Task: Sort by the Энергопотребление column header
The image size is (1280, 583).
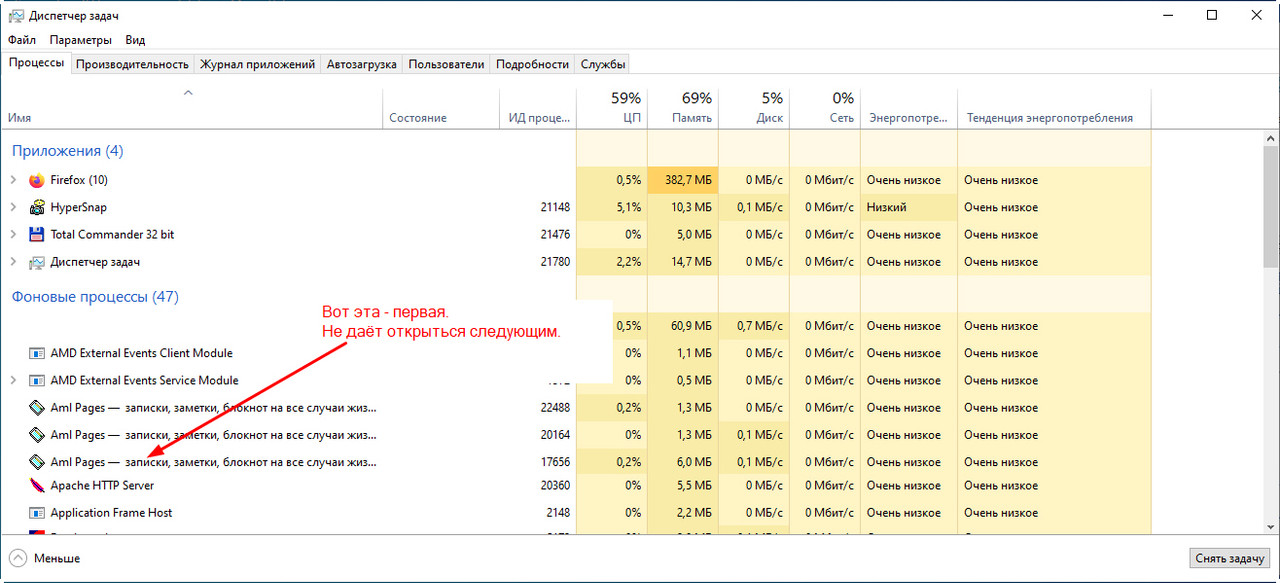Action: 909,108
